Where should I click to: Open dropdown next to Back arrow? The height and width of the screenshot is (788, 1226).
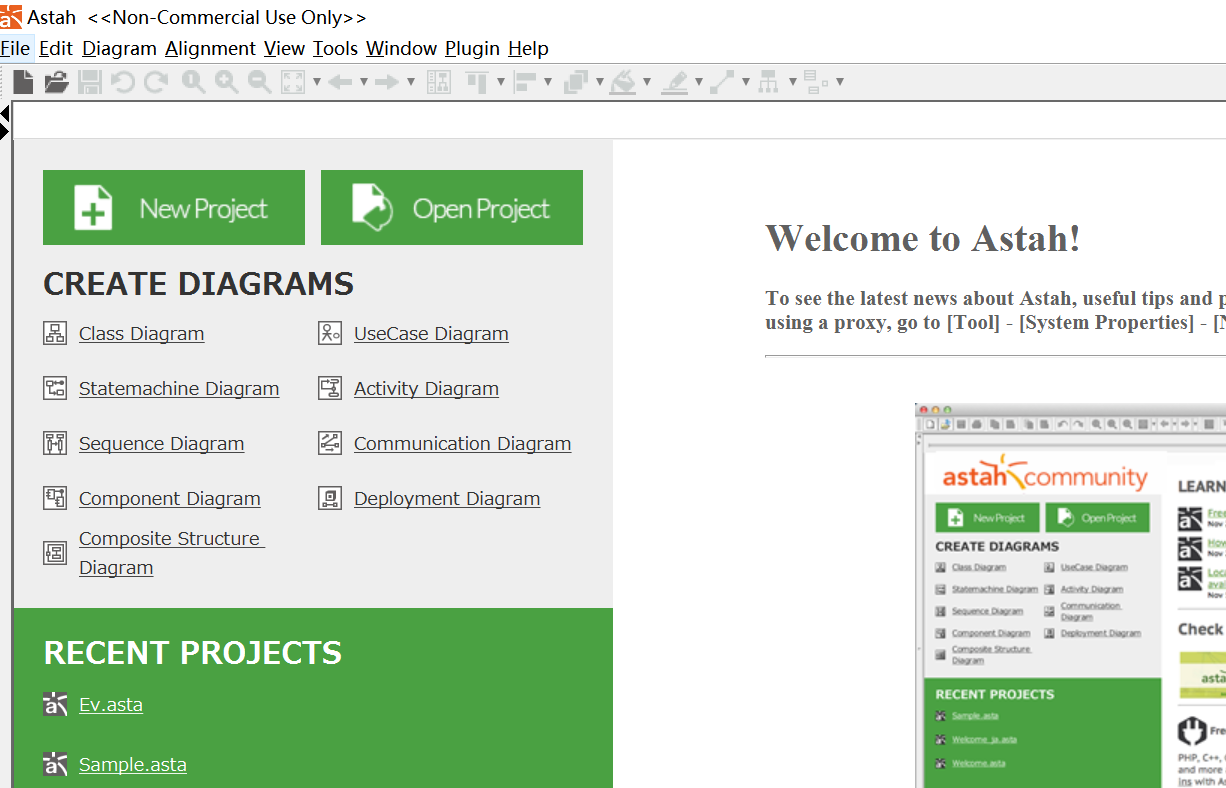363,82
